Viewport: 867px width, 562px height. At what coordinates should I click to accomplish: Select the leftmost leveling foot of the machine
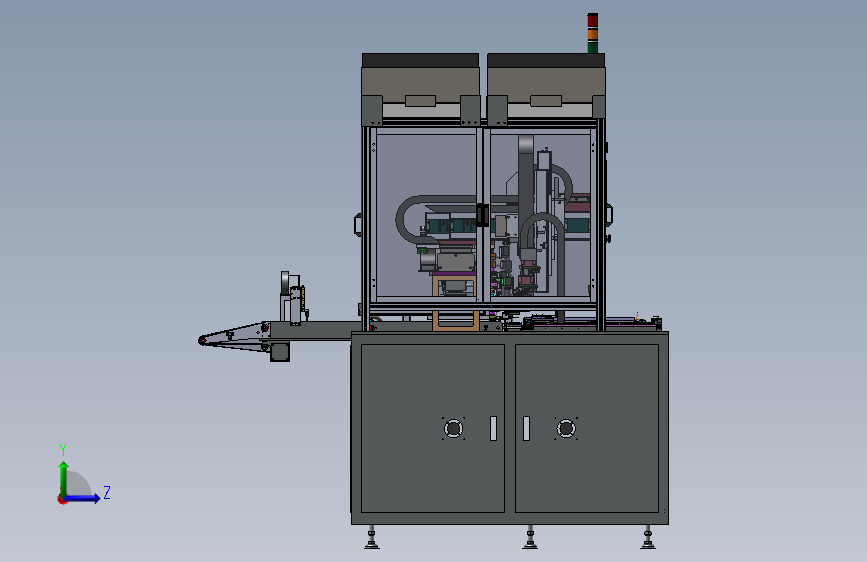coord(372,537)
